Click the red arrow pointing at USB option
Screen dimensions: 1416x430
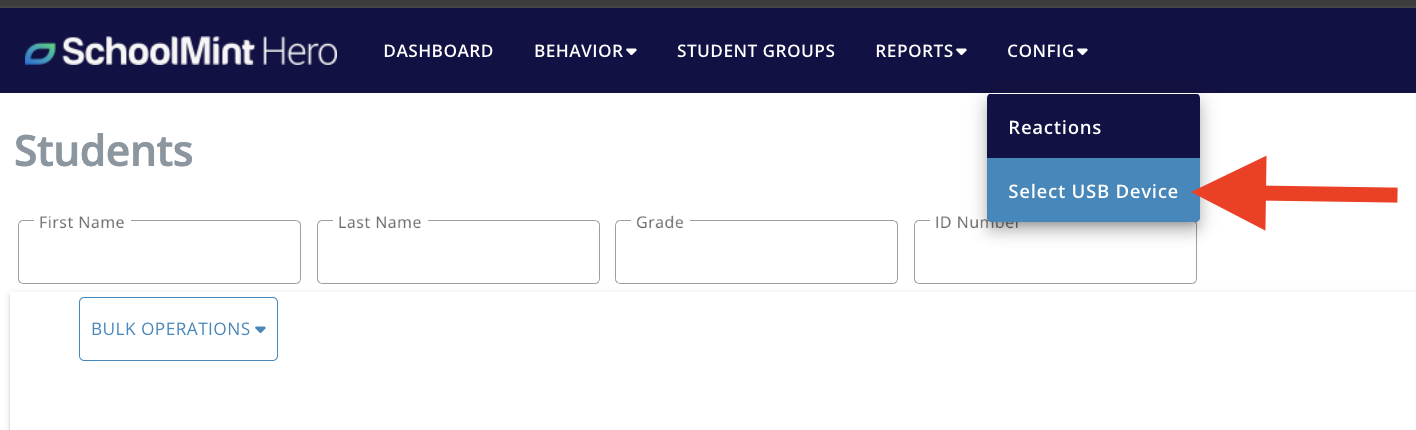(1296, 194)
